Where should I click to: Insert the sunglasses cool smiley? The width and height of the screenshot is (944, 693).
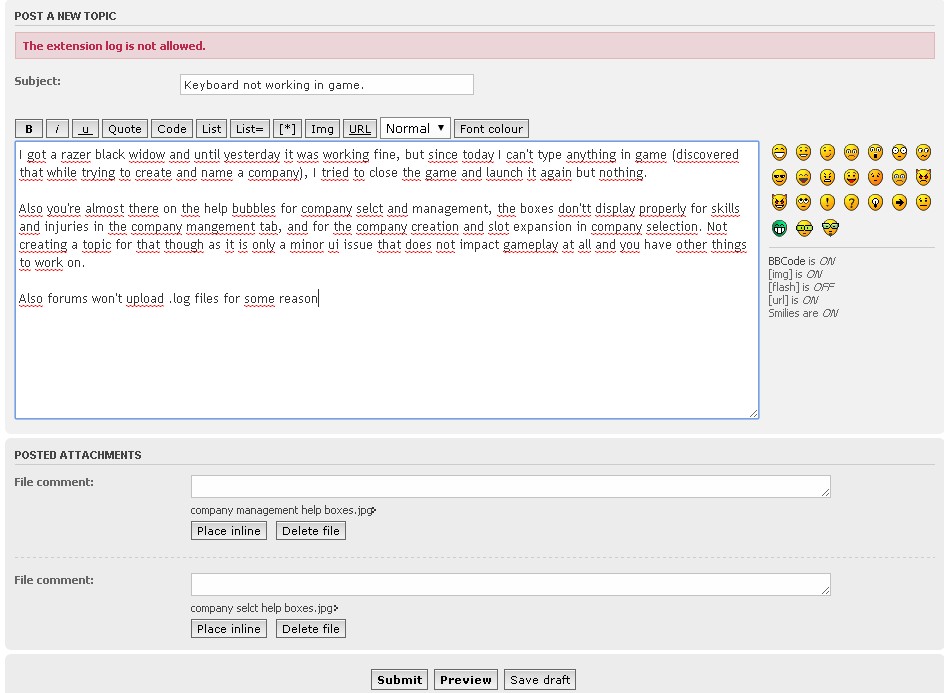click(780, 177)
